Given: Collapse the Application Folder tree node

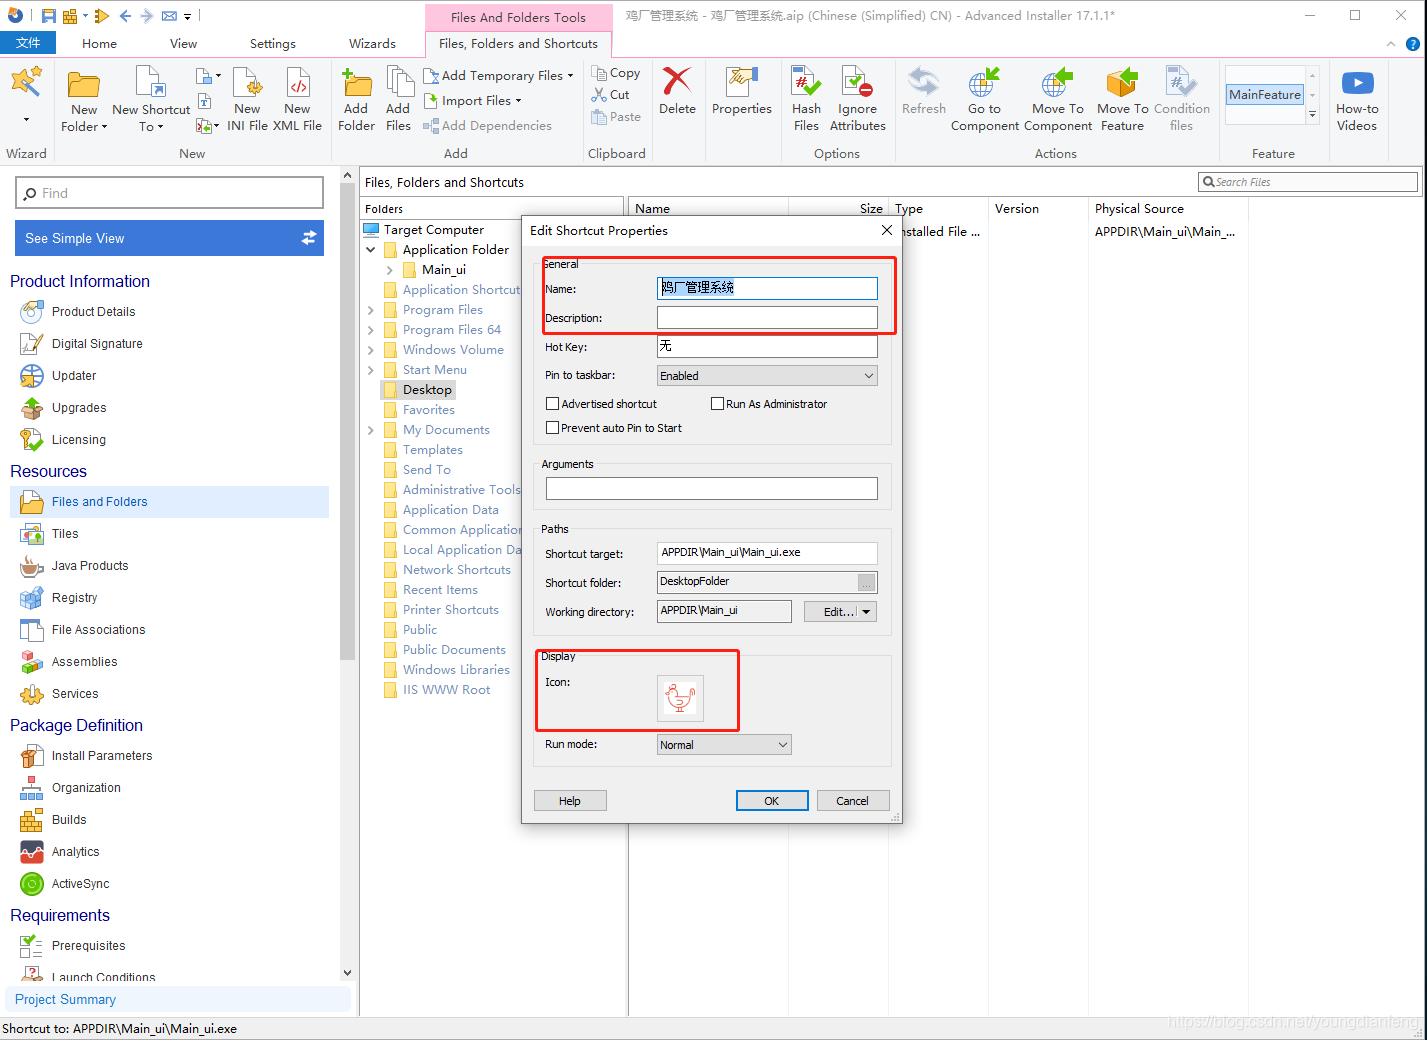Looking at the screenshot, I should click(x=371, y=250).
